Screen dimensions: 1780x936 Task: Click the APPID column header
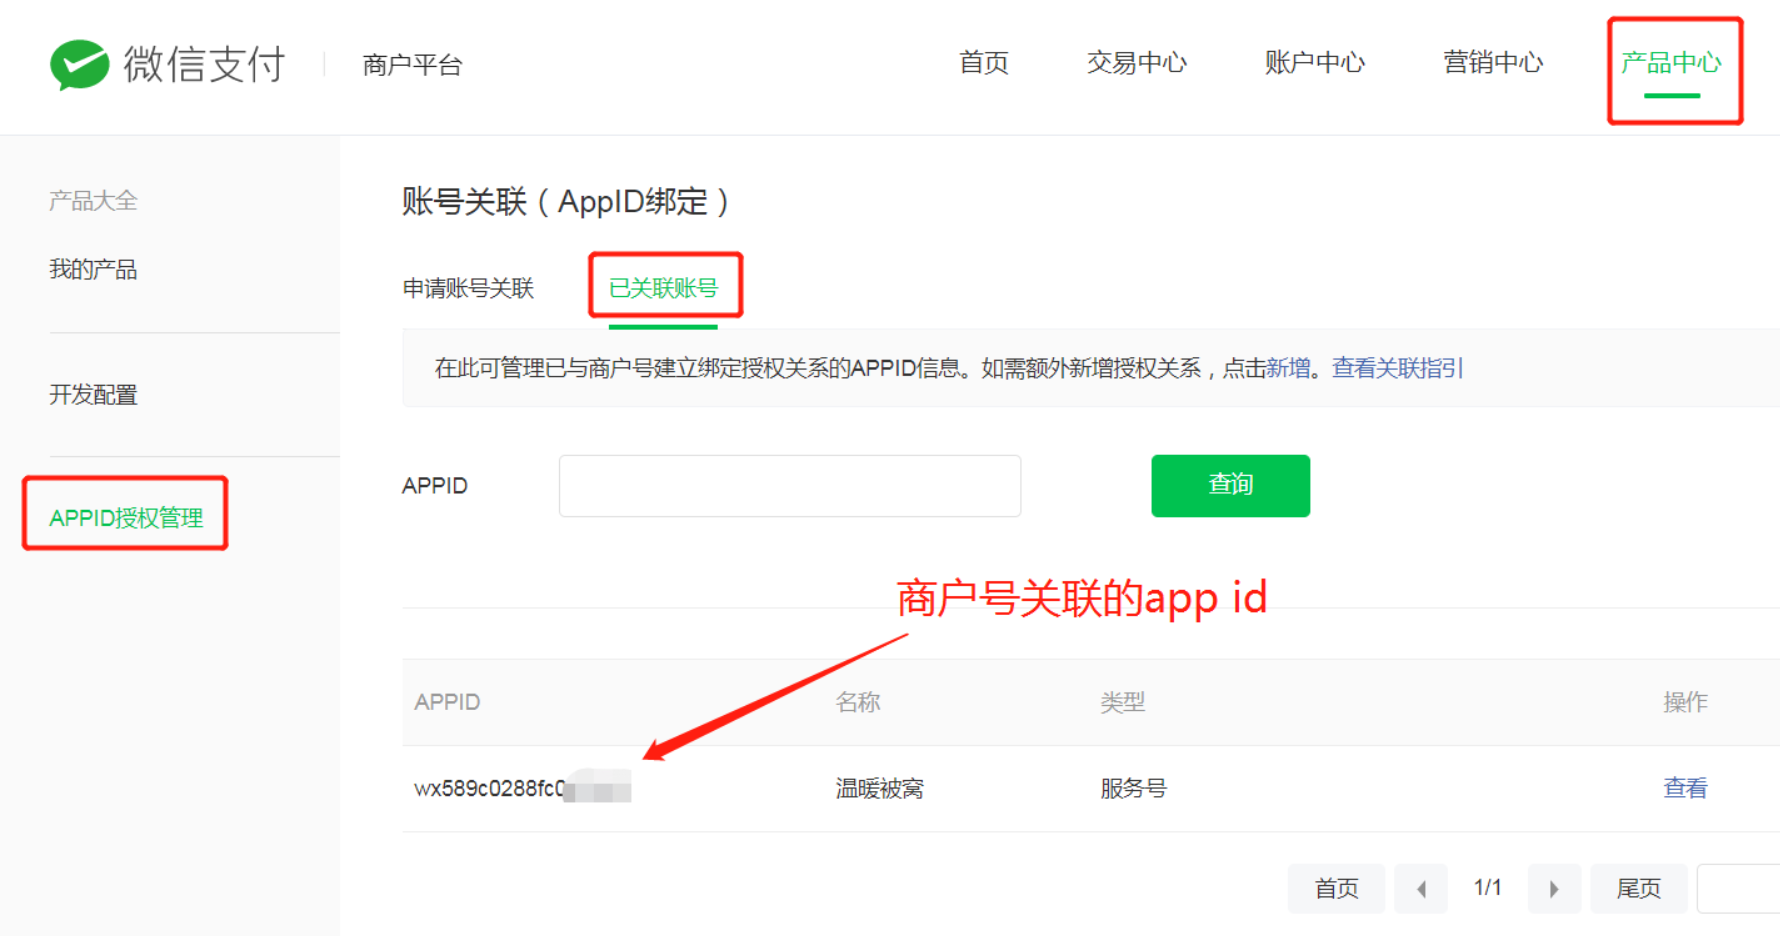pos(447,702)
